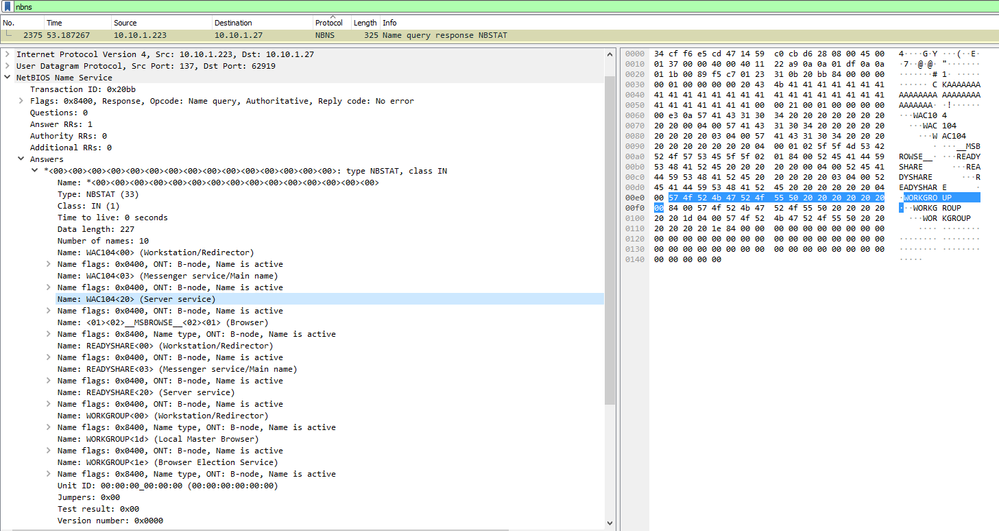Expand the User Datagram Protocol section
This screenshot has height=531, width=999.
(x=7, y=66)
